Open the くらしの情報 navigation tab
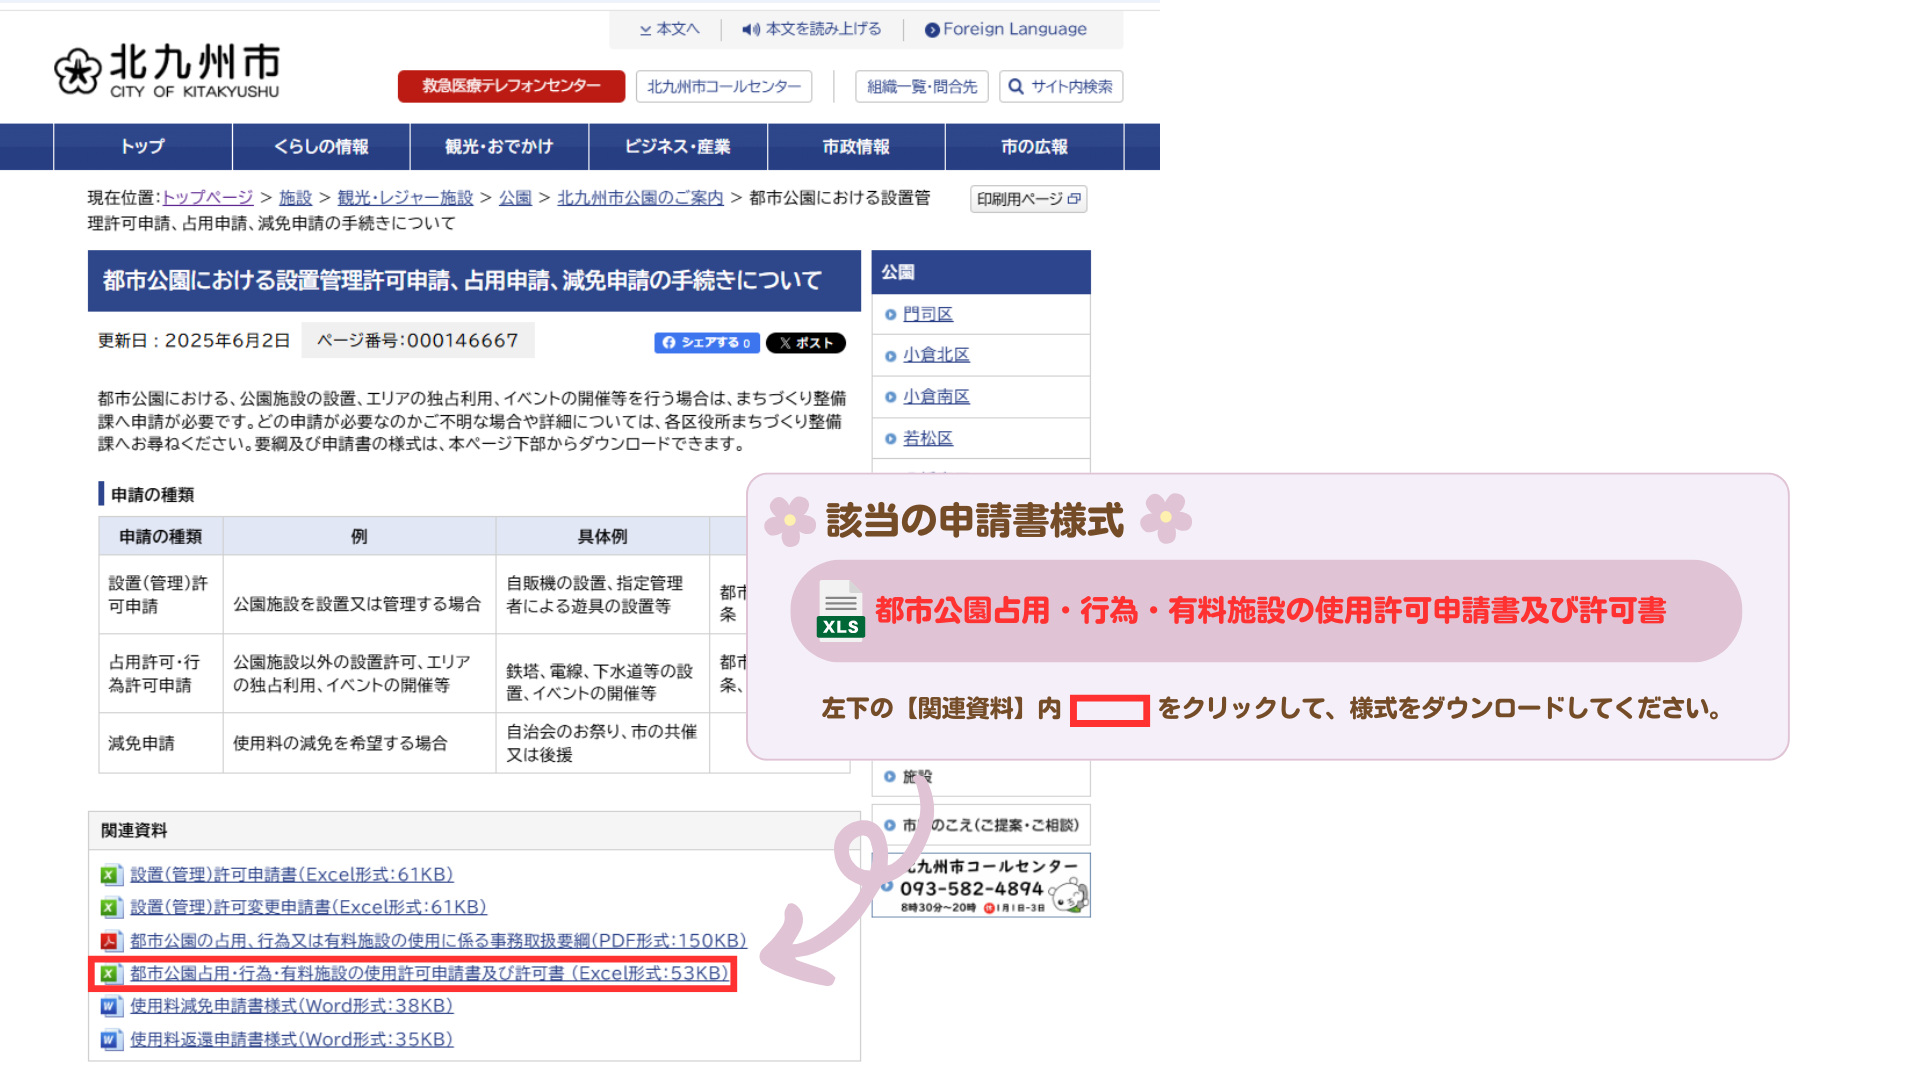The height and width of the screenshot is (1080, 1920). (x=321, y=147)
